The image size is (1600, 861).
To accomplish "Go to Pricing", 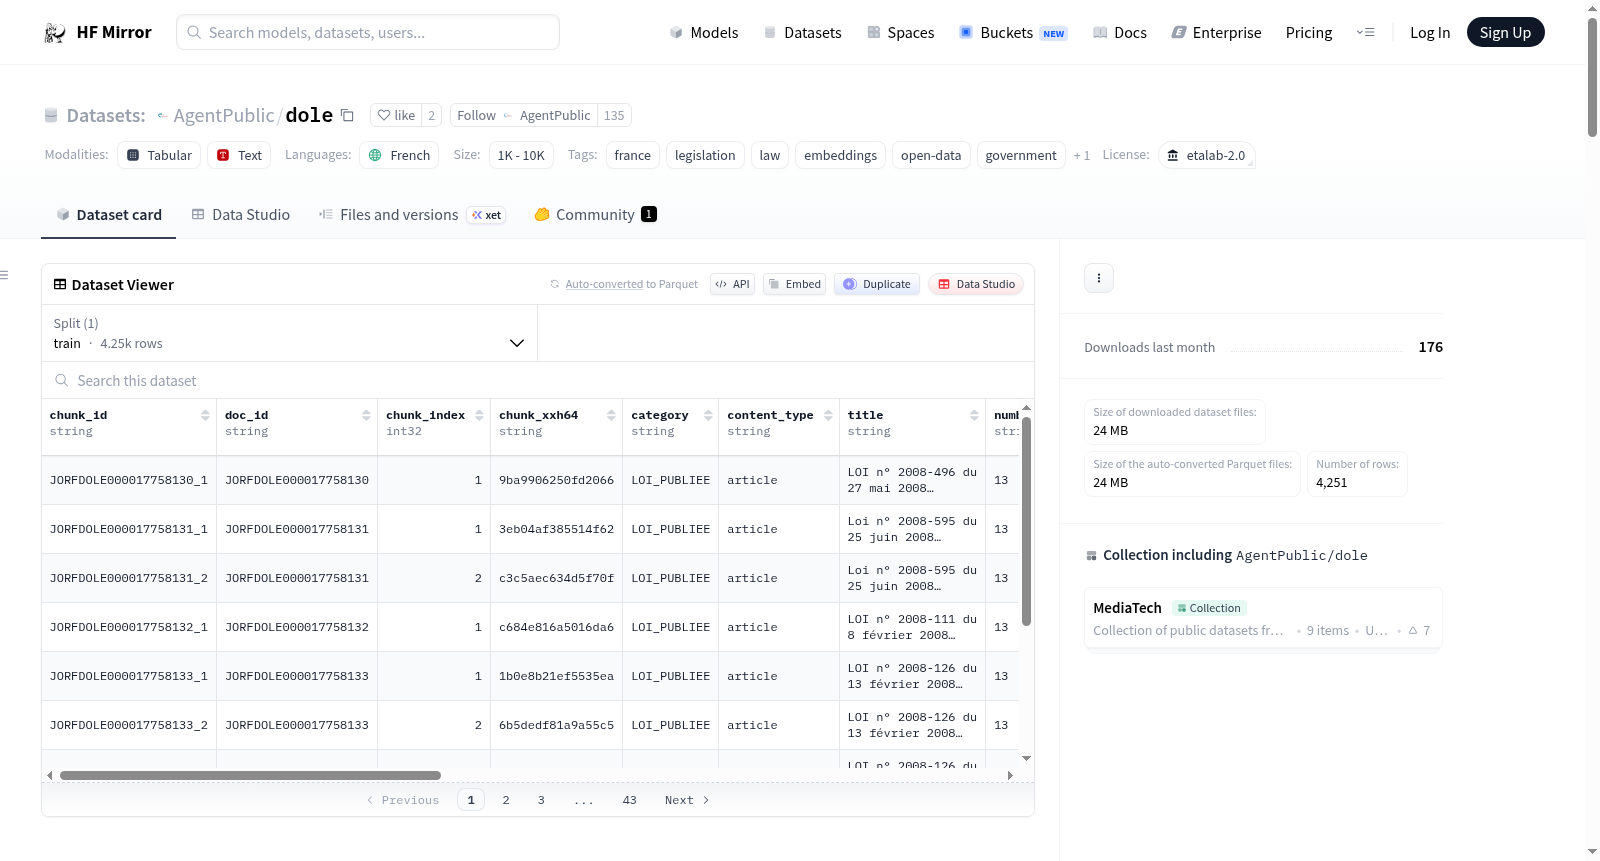I will (x=1309, y=32).
